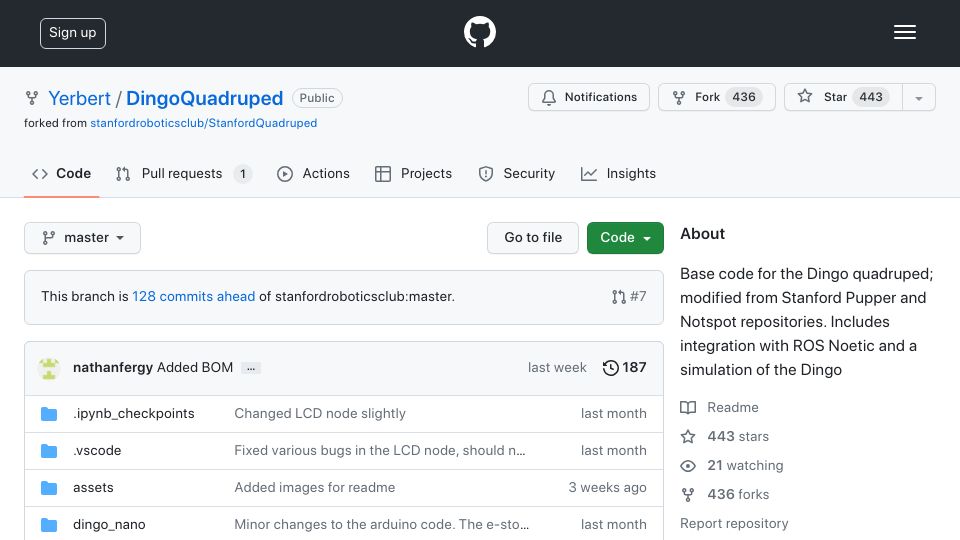Open the GitHub logo home link
Screen dimensions: 960x540
[479, 32]
